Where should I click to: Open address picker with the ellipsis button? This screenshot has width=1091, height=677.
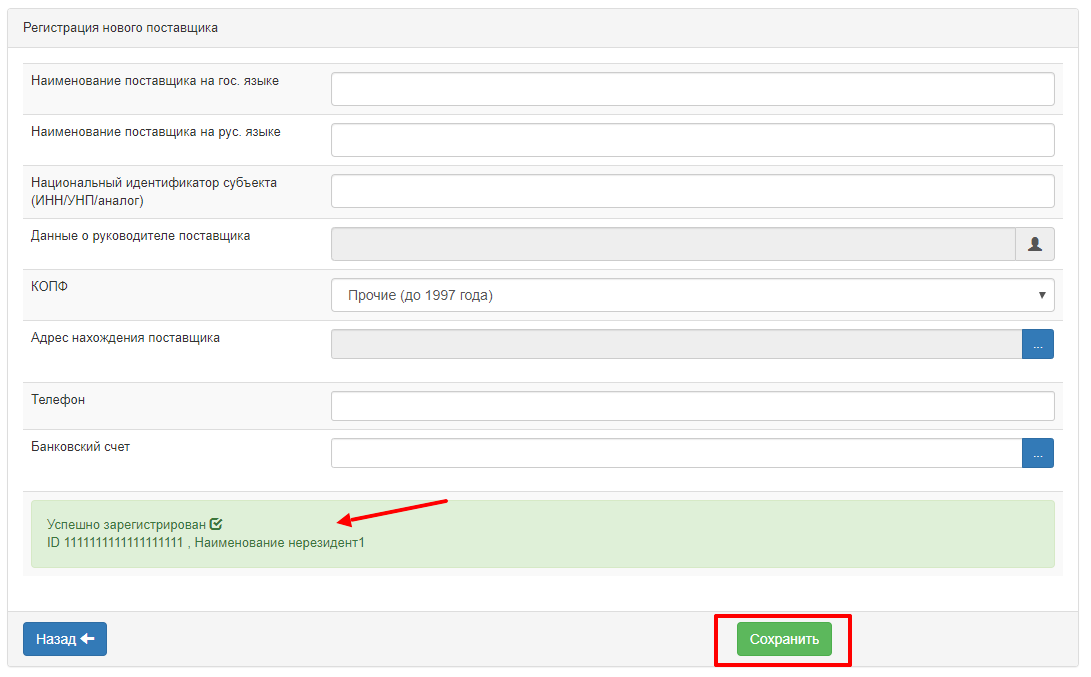[x=1037, y=344]
